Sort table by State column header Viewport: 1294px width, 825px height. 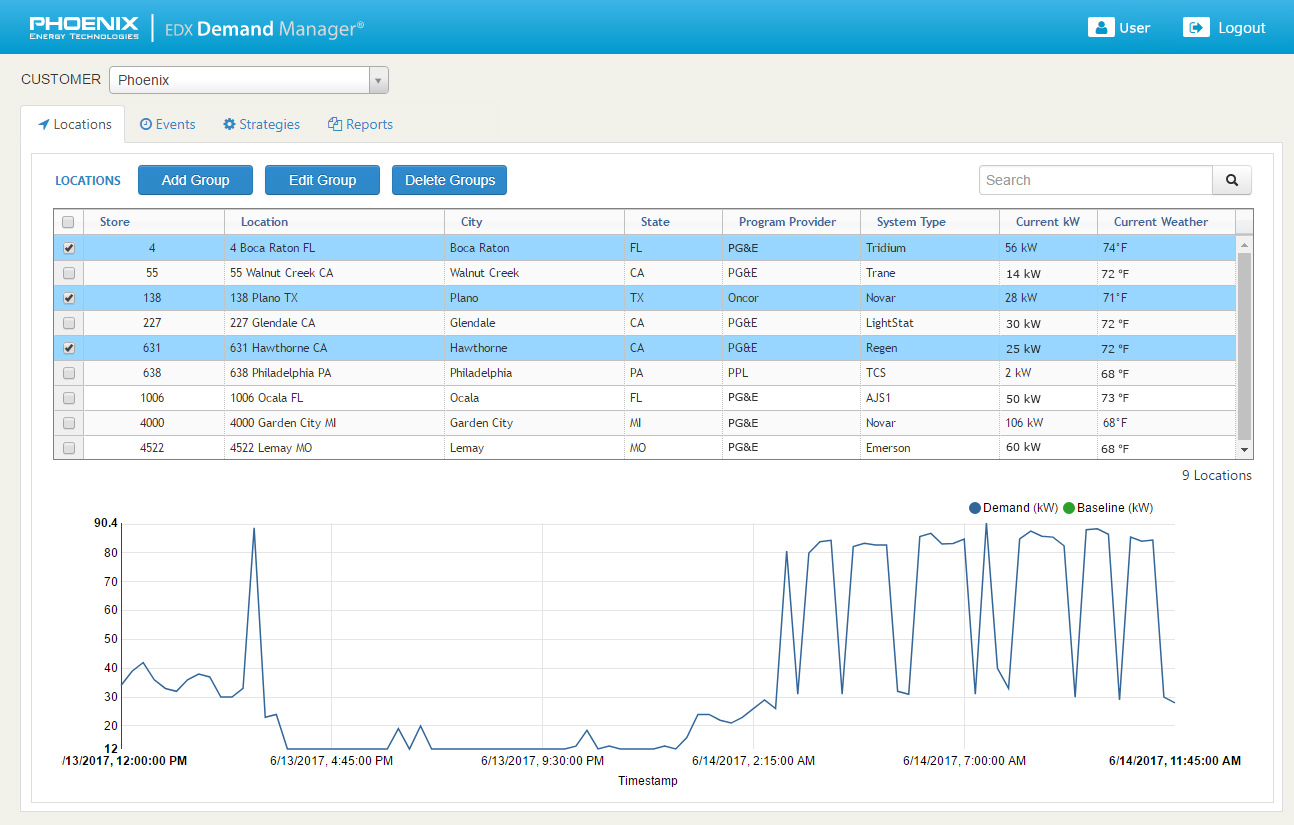[655, 222]
